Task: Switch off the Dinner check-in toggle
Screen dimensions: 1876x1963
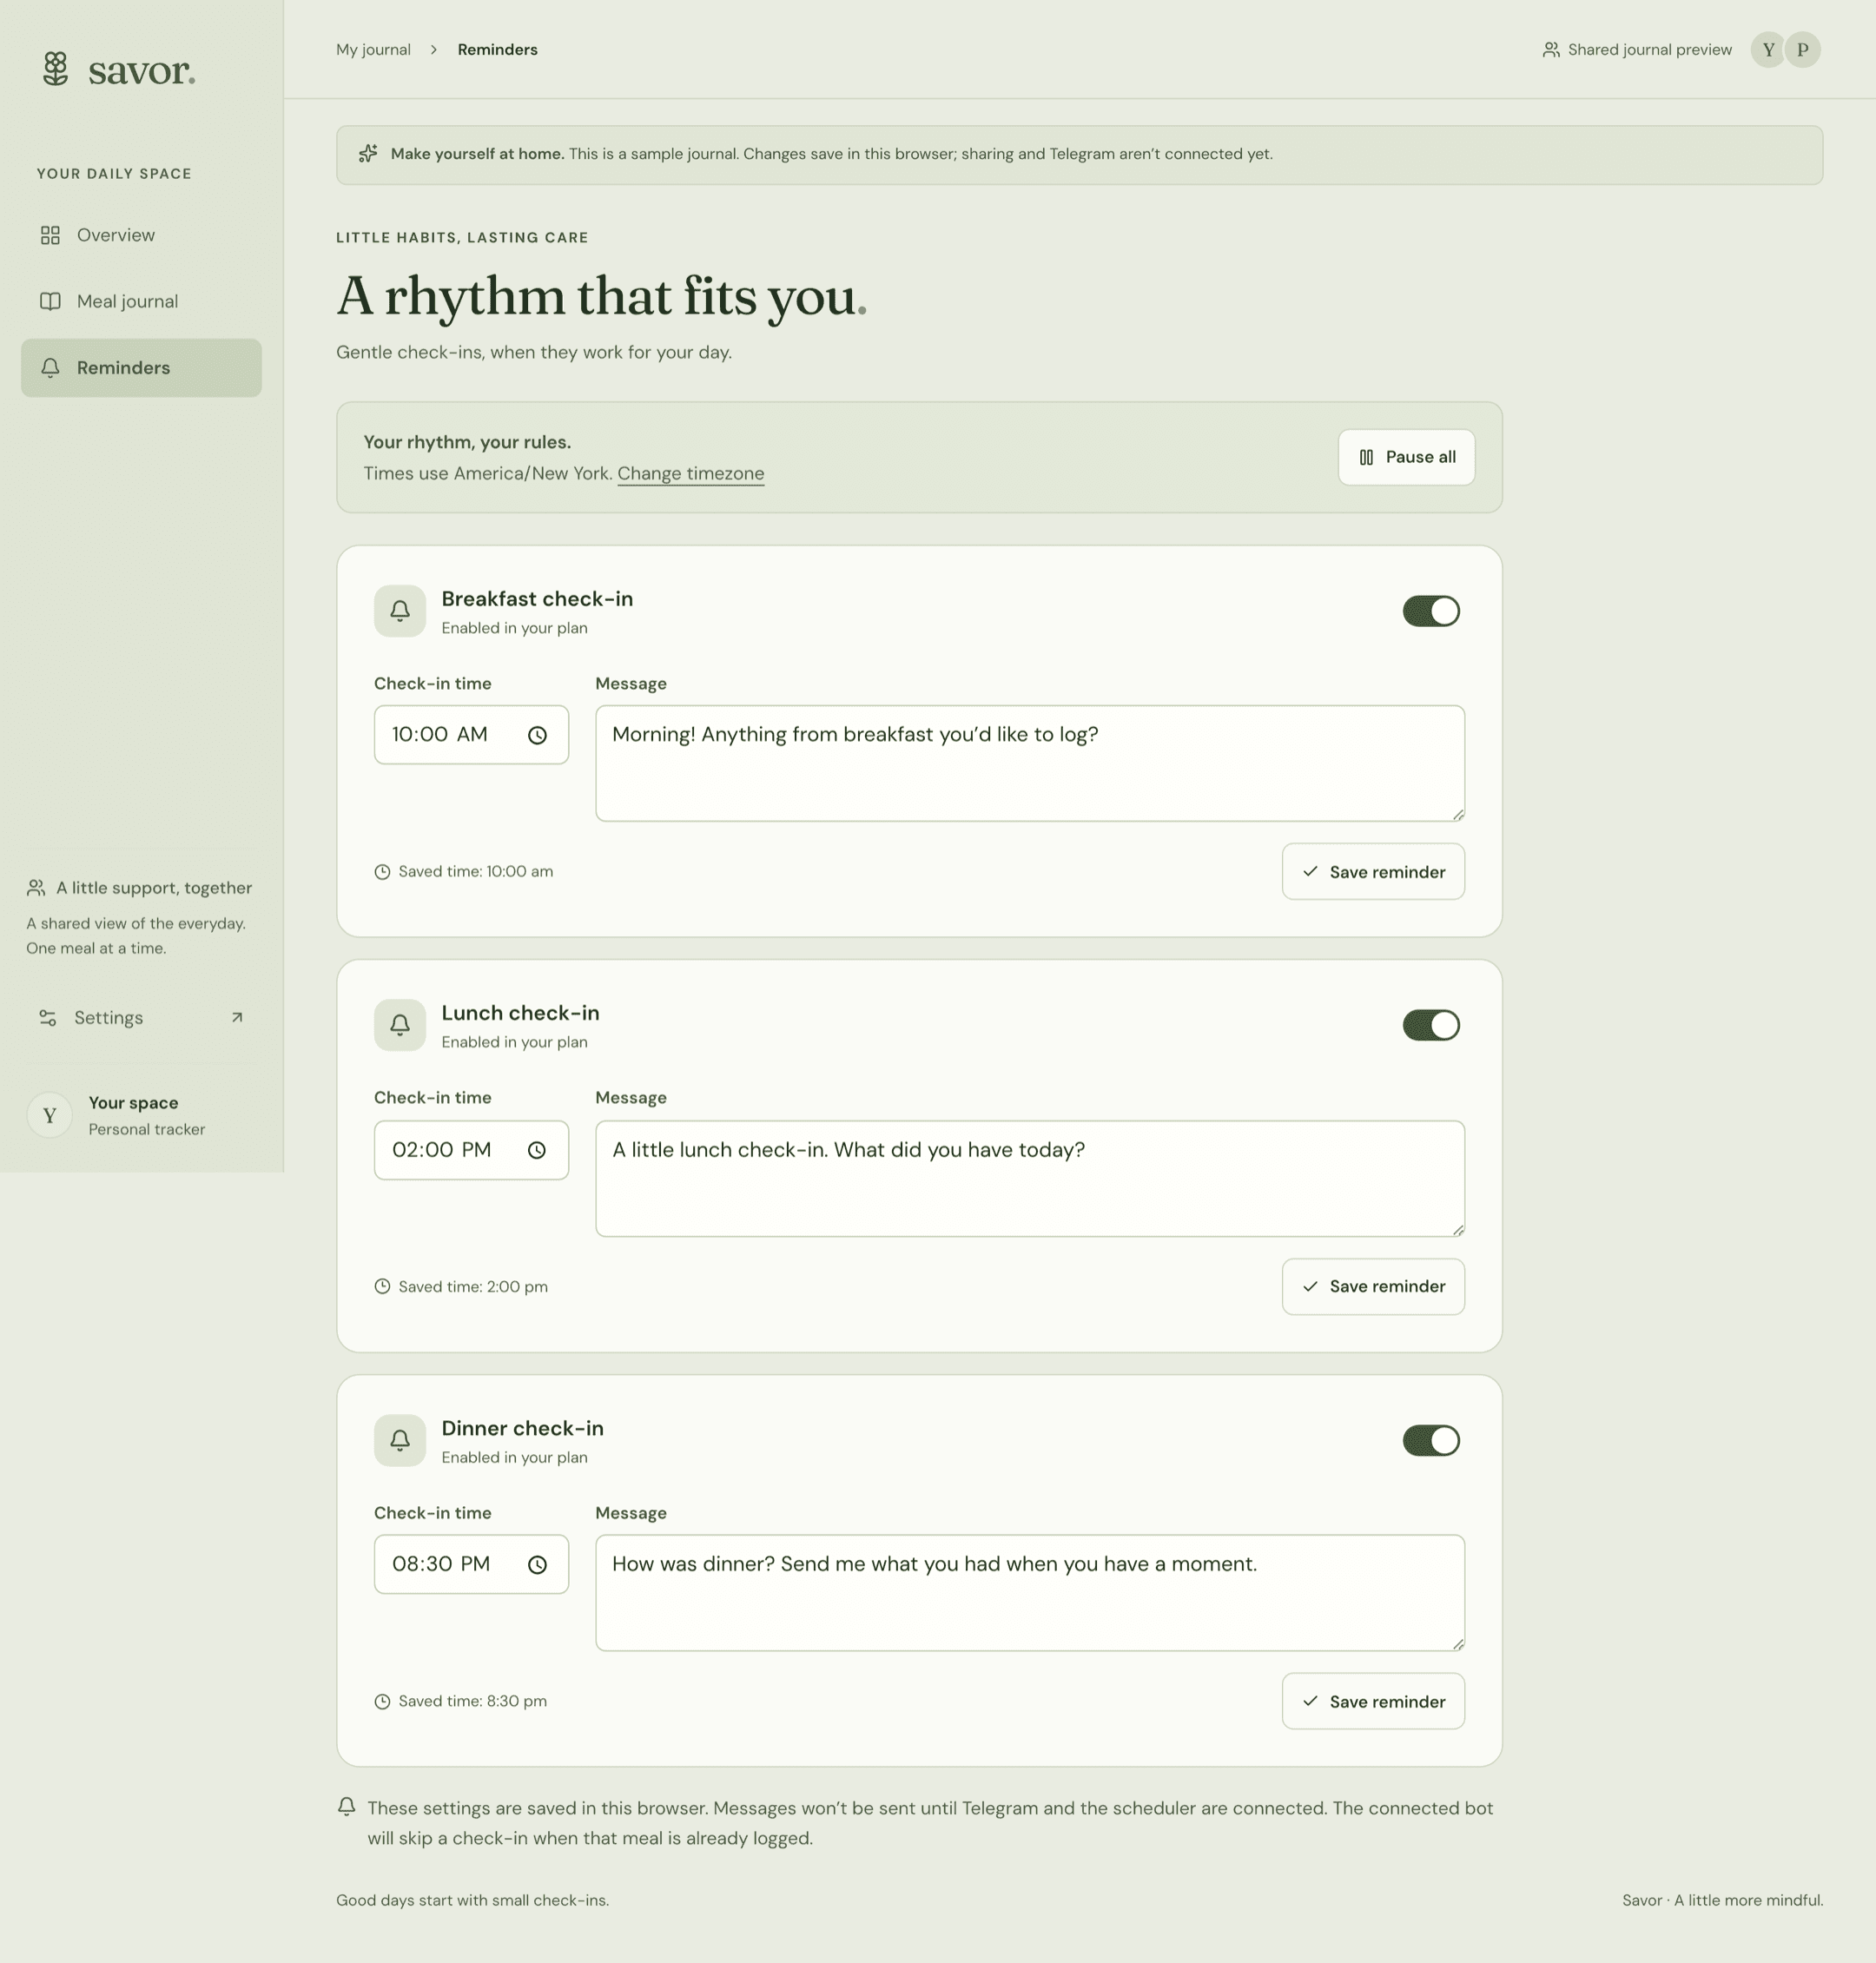Action: tap(1431, 1440)
